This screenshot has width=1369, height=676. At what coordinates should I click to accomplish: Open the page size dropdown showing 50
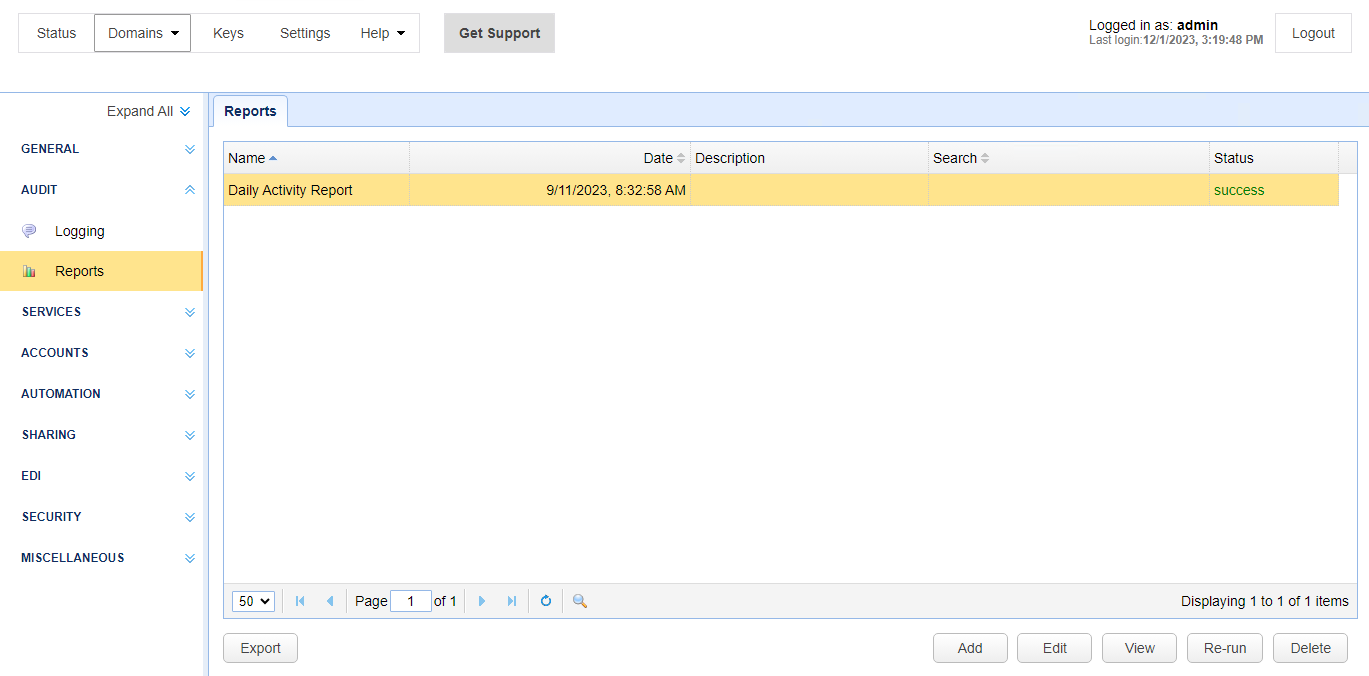(x=253, y=601)
